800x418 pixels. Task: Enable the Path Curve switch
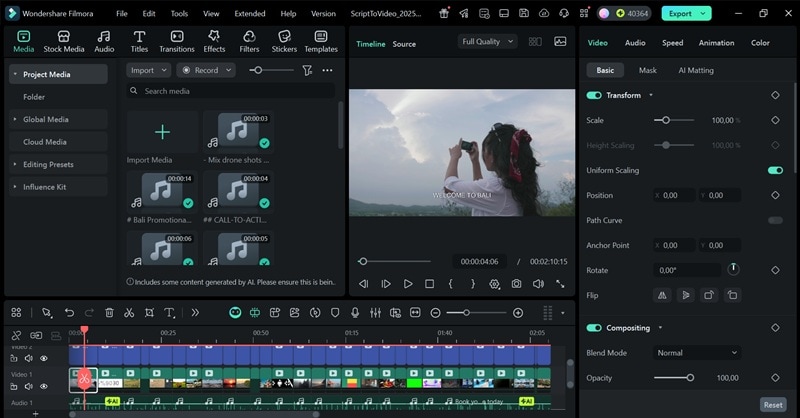pos(775,220)
